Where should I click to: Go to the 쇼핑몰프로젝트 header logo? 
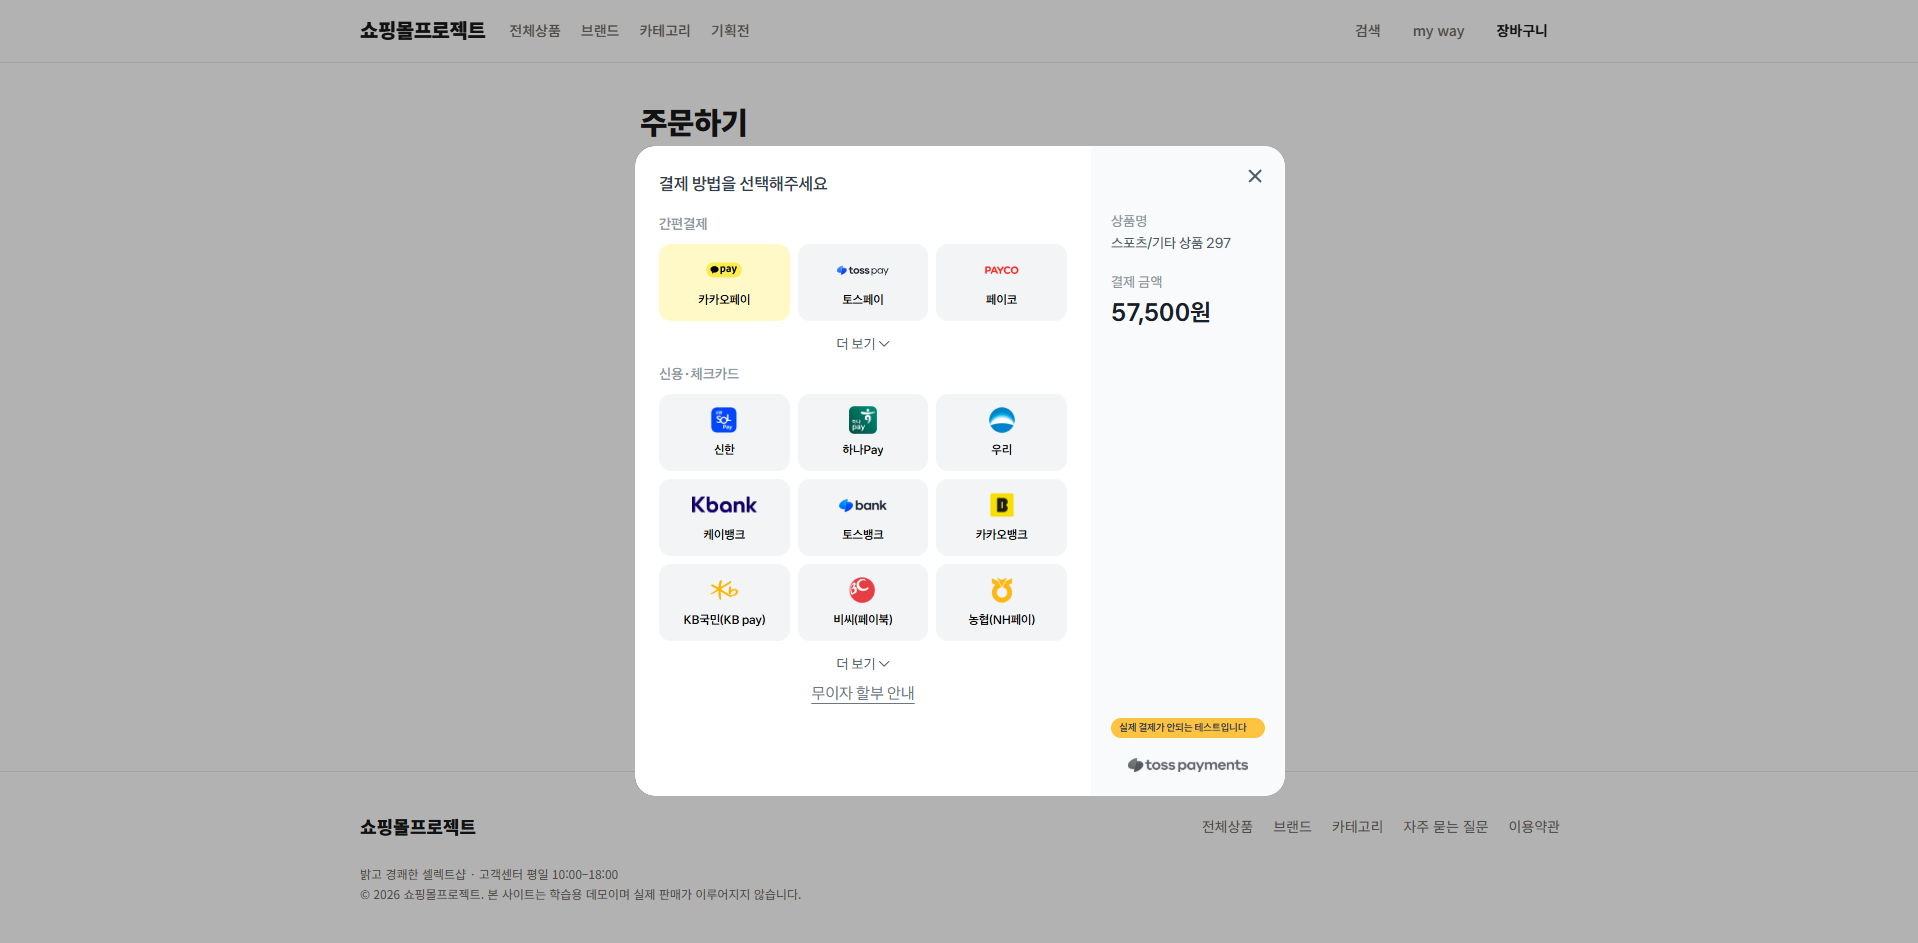[x=422, y=31]
